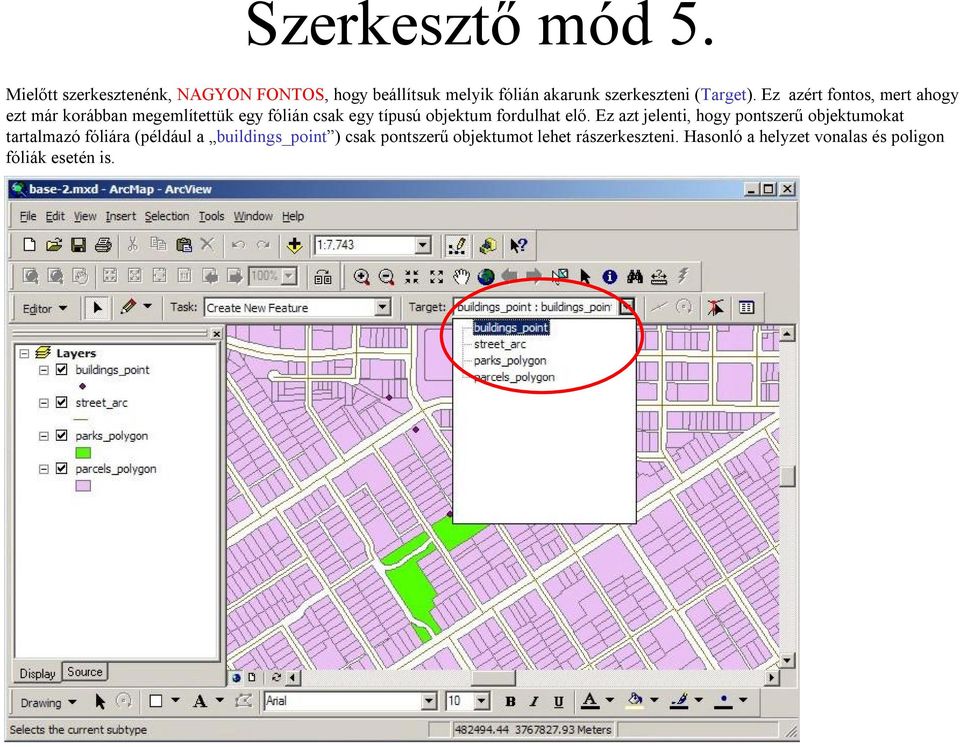
Task: Switch to Data View at map bottom
Action: (x=237, y=677)
